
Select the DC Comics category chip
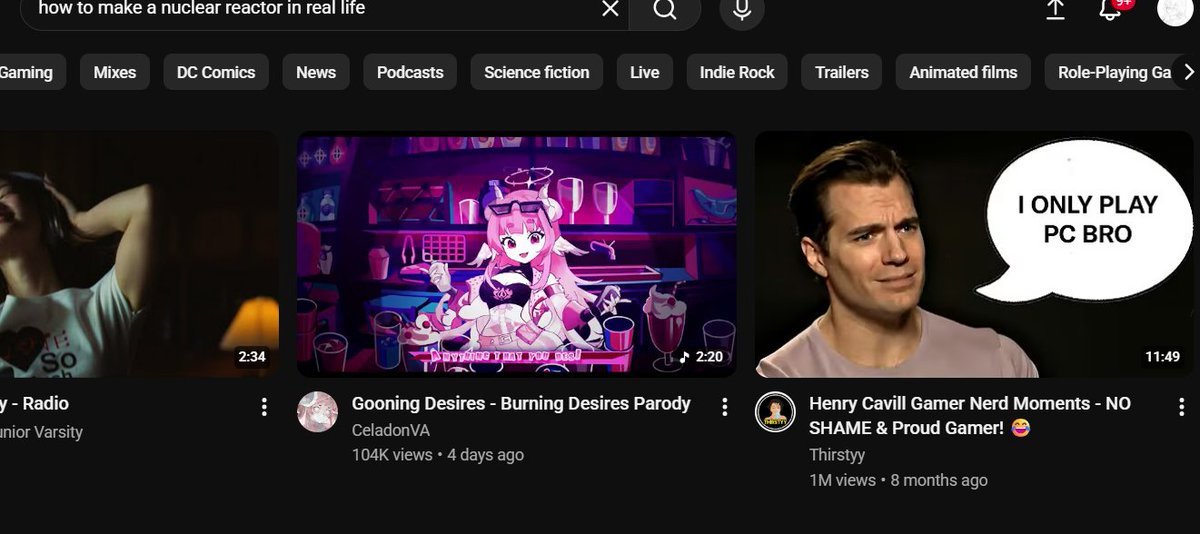(216, 72)
